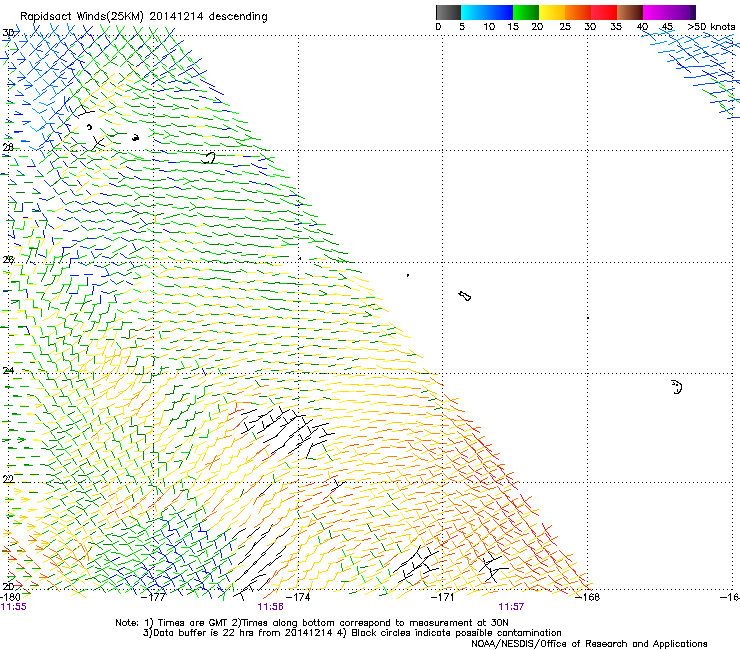Click the title 'Rapidsact Winds(25KM) 20141214 descending'
The width and height of the screenshot is (740, 650).
pos(143,17)
